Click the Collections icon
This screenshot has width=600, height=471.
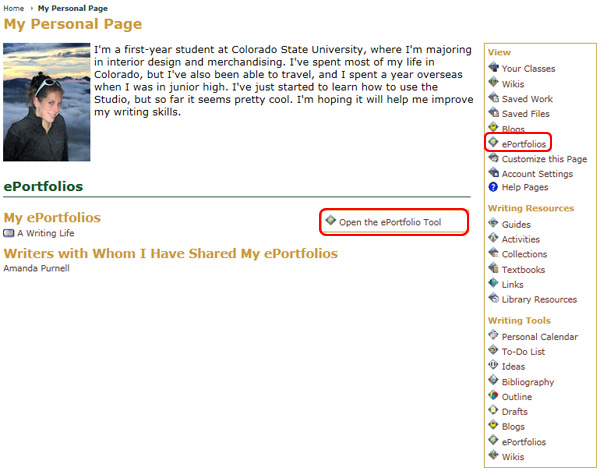[494, 253]
